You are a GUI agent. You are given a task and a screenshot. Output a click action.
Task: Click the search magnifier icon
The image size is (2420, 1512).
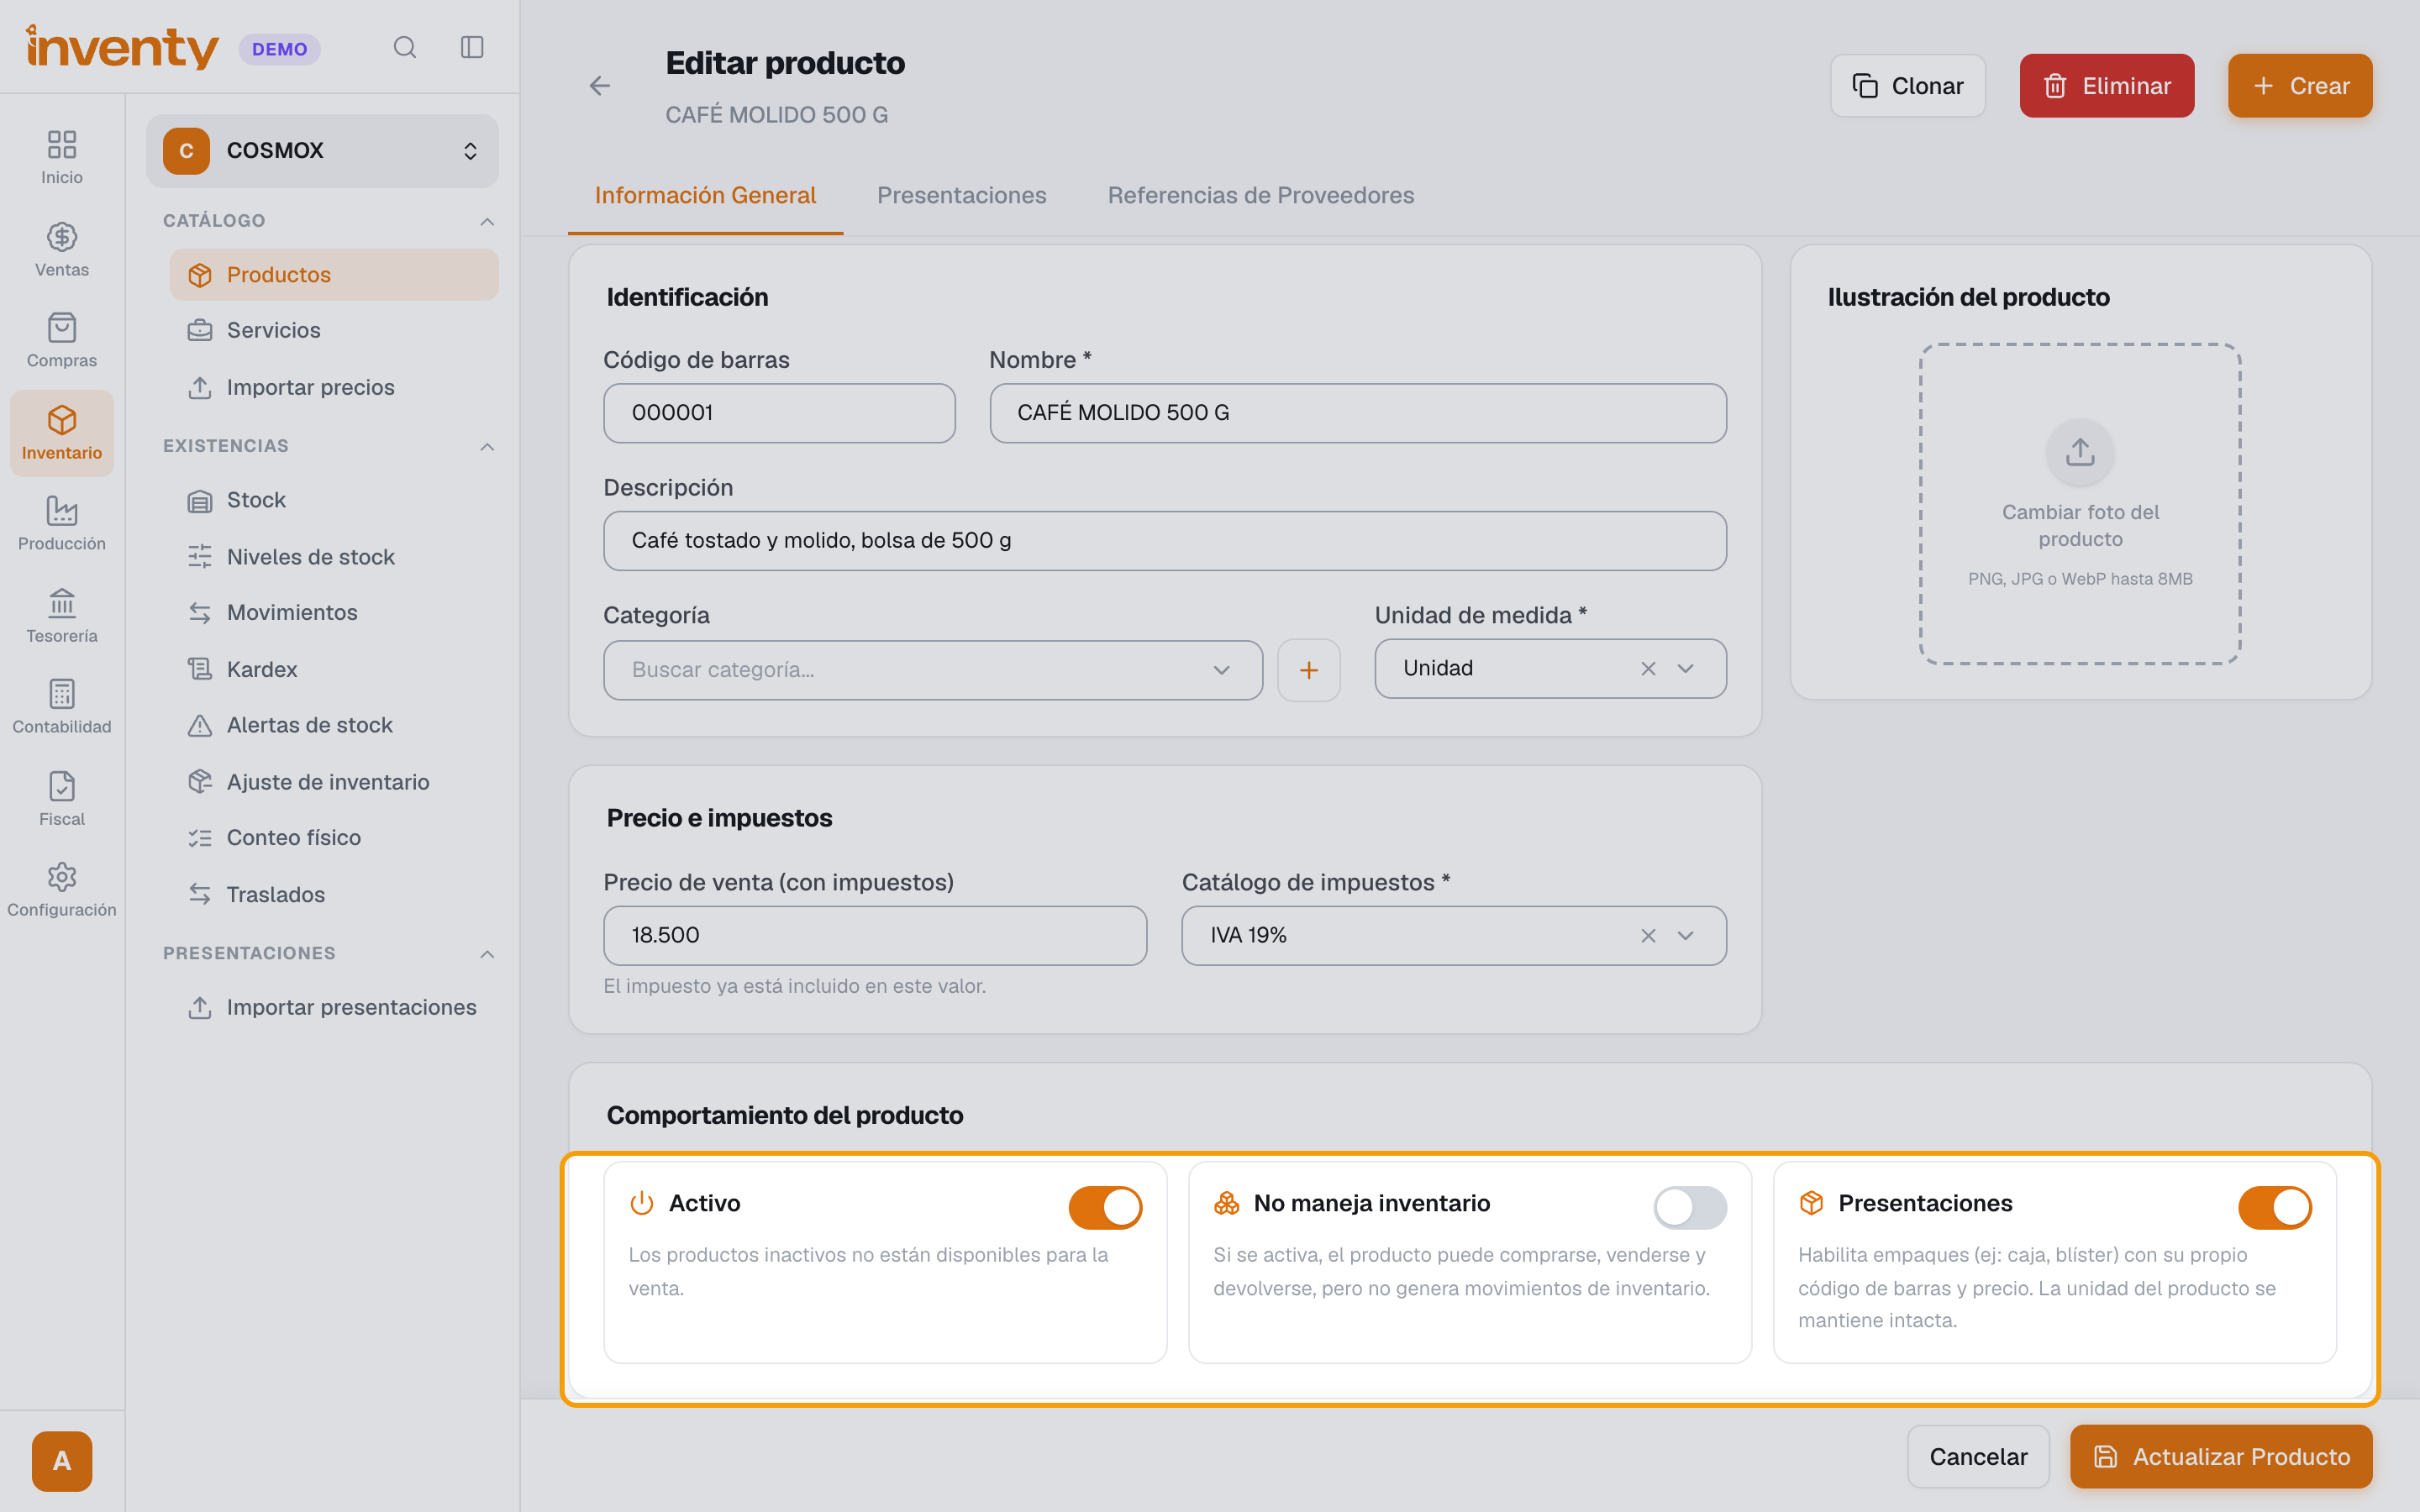pyautogui.click(x=404, y=47)
